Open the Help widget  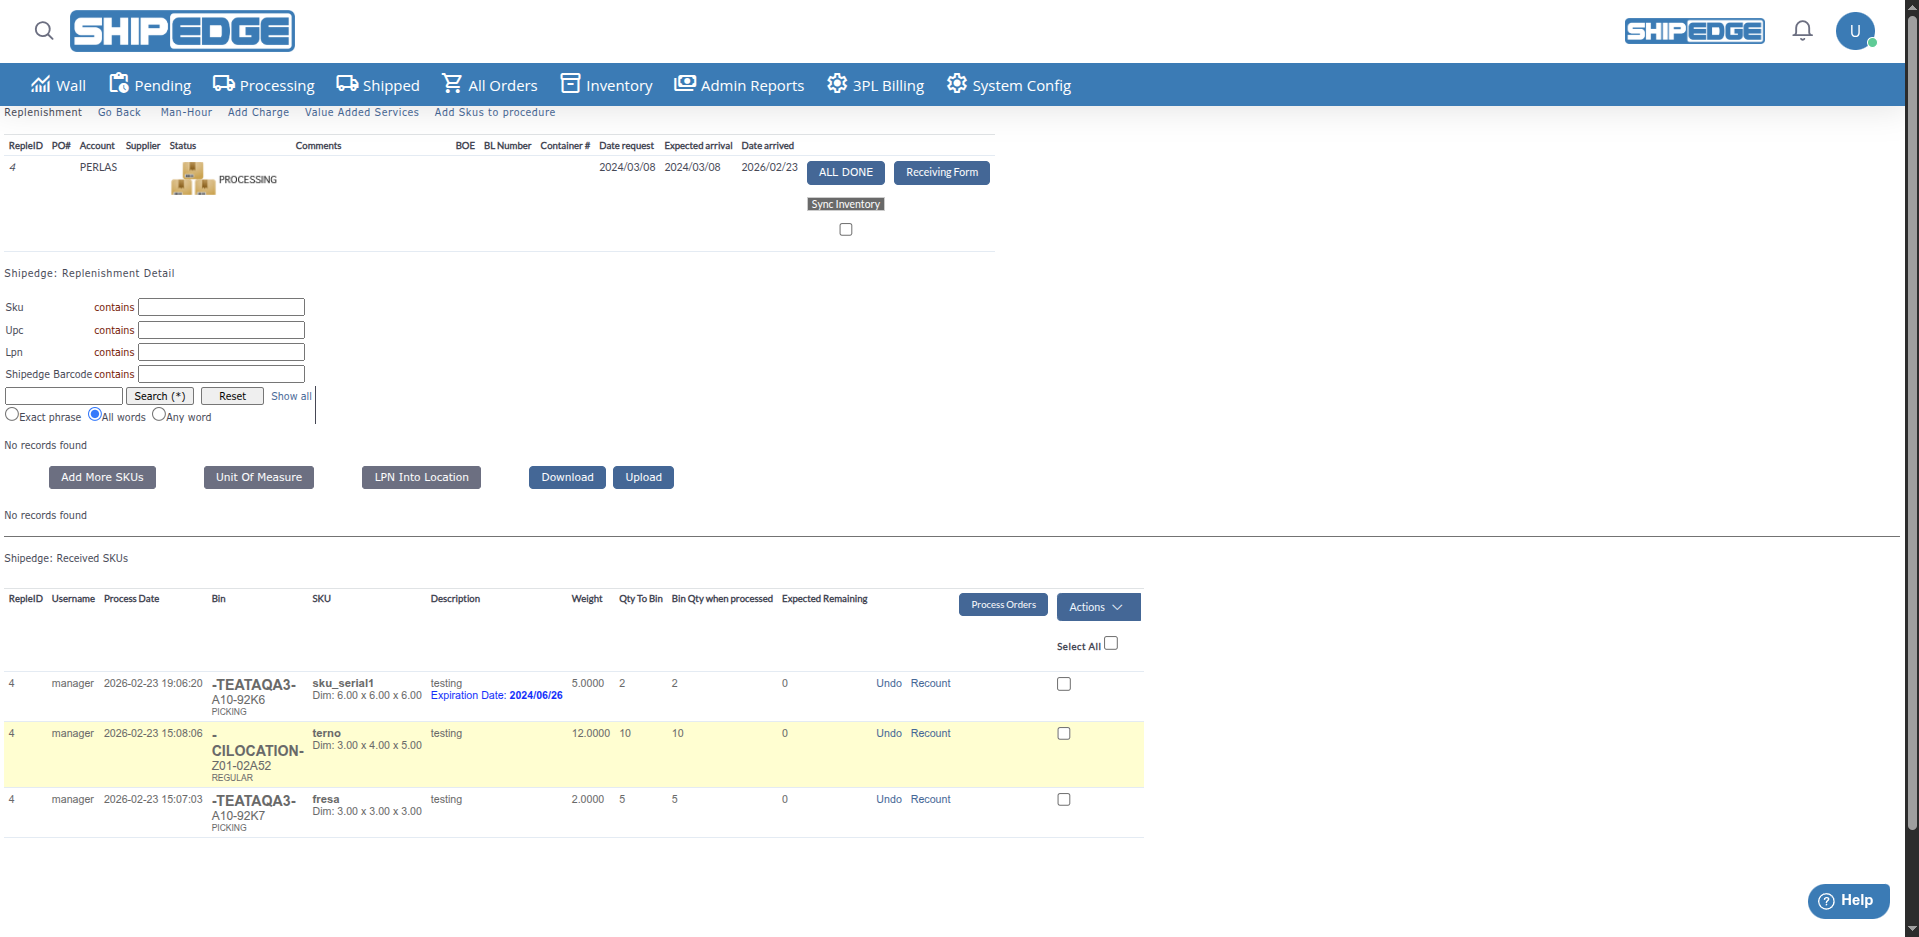(x=1847, y=900)
